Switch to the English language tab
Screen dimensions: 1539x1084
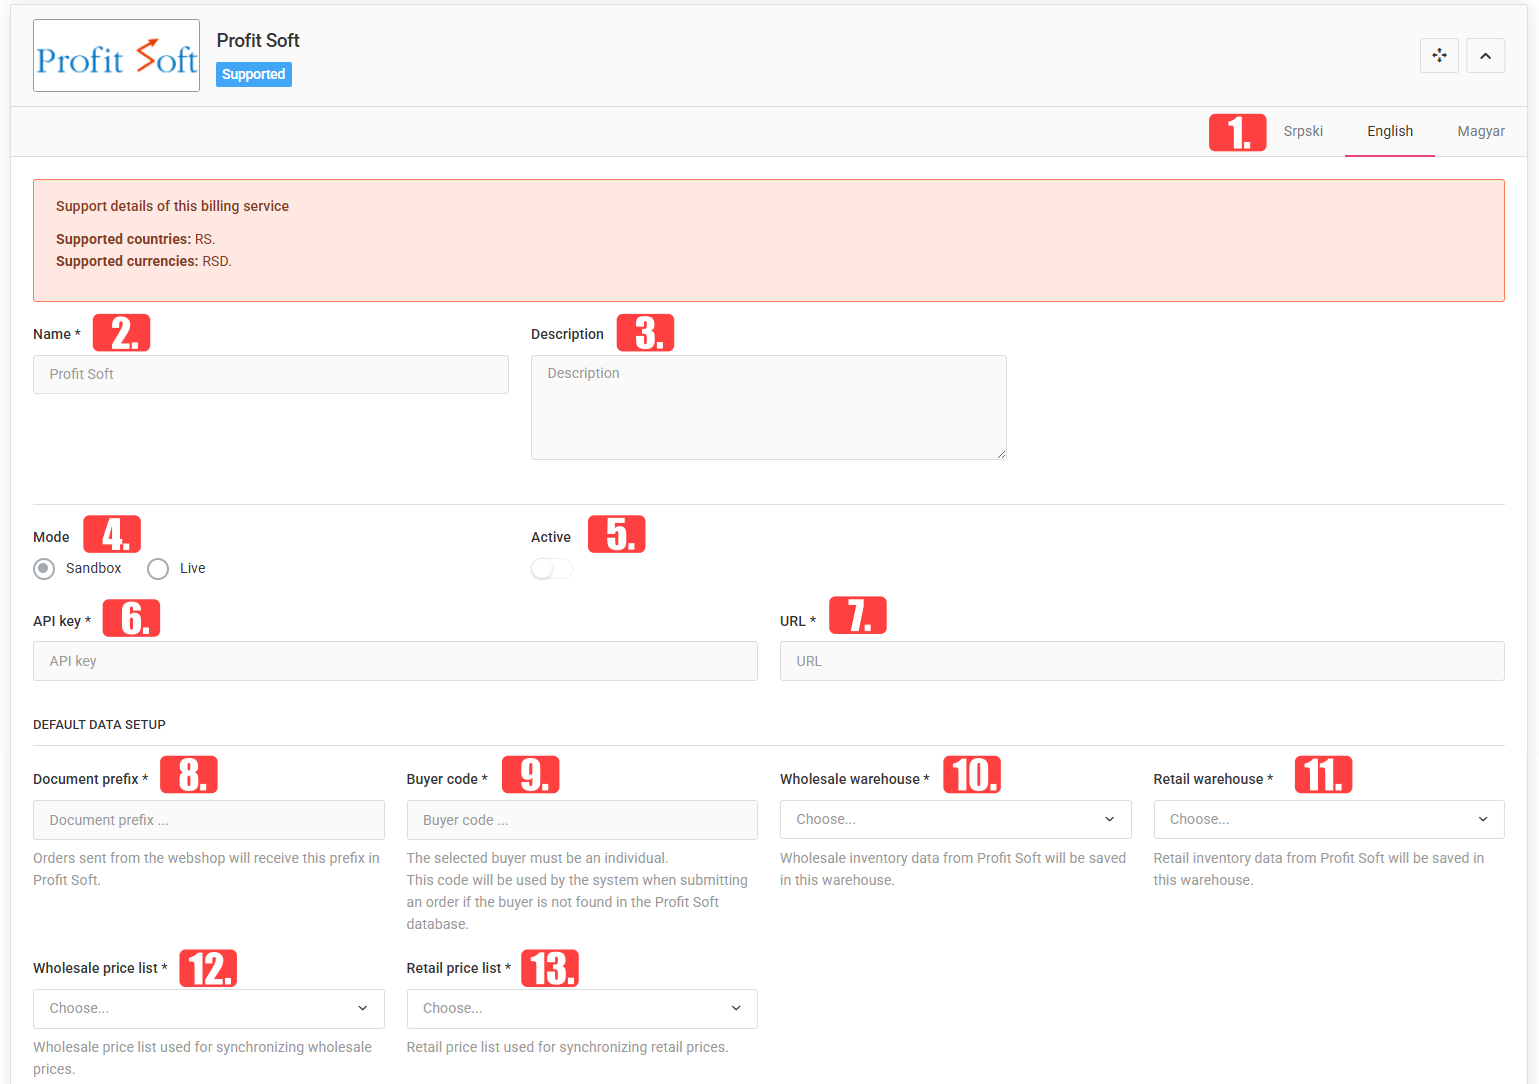1390,131
